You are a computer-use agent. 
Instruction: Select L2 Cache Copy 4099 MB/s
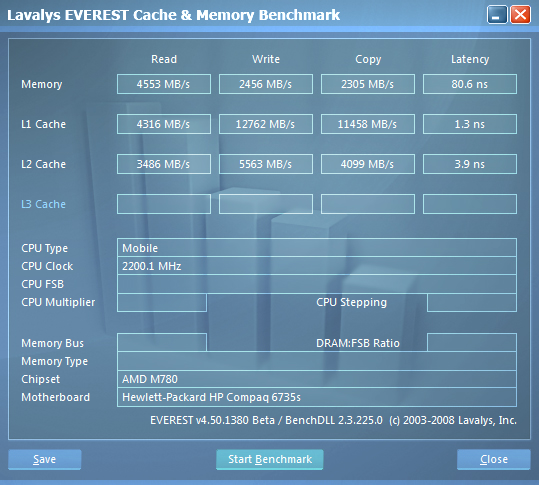pyautogui.click(x=368, y=164)
